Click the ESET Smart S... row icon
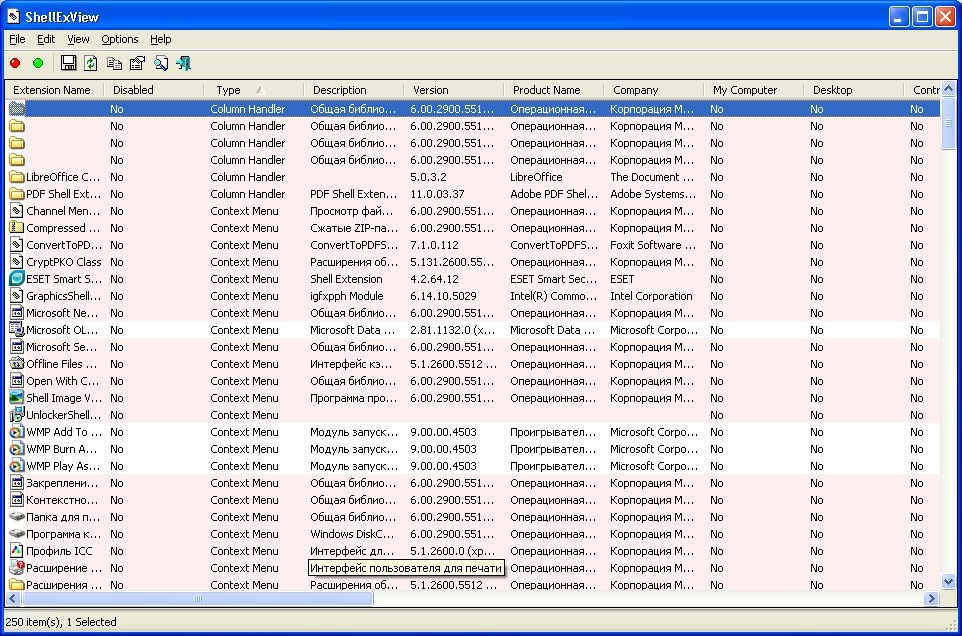Screen dimensions: 962x636 (x=17, y=279)
